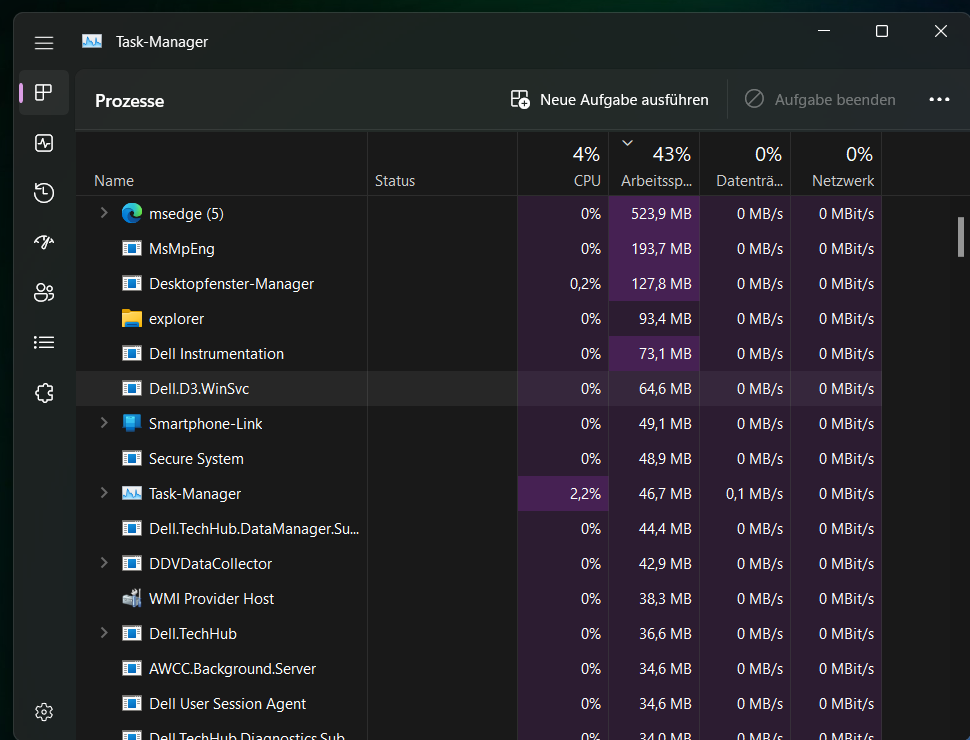
Task: Sort by the Name column header
Action: click(221, 164)
